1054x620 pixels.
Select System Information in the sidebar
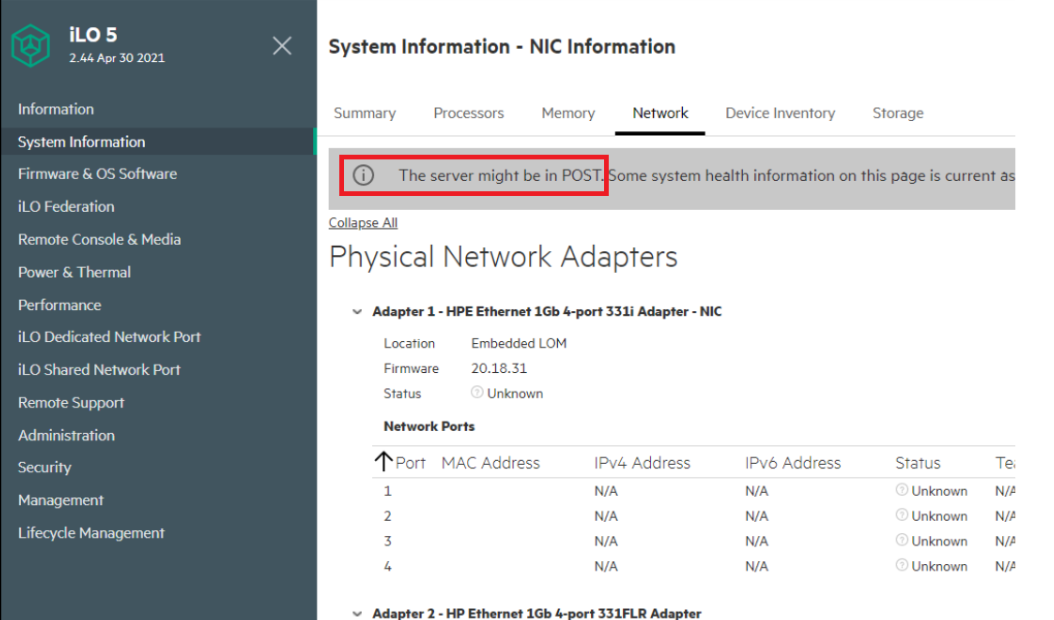tap(81, 142)
